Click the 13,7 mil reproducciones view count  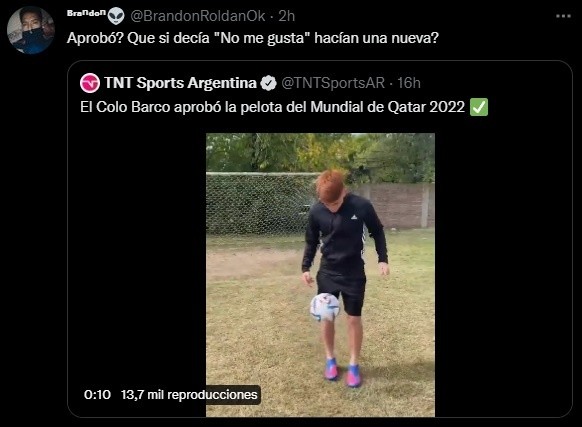click(x=189, y=394)
